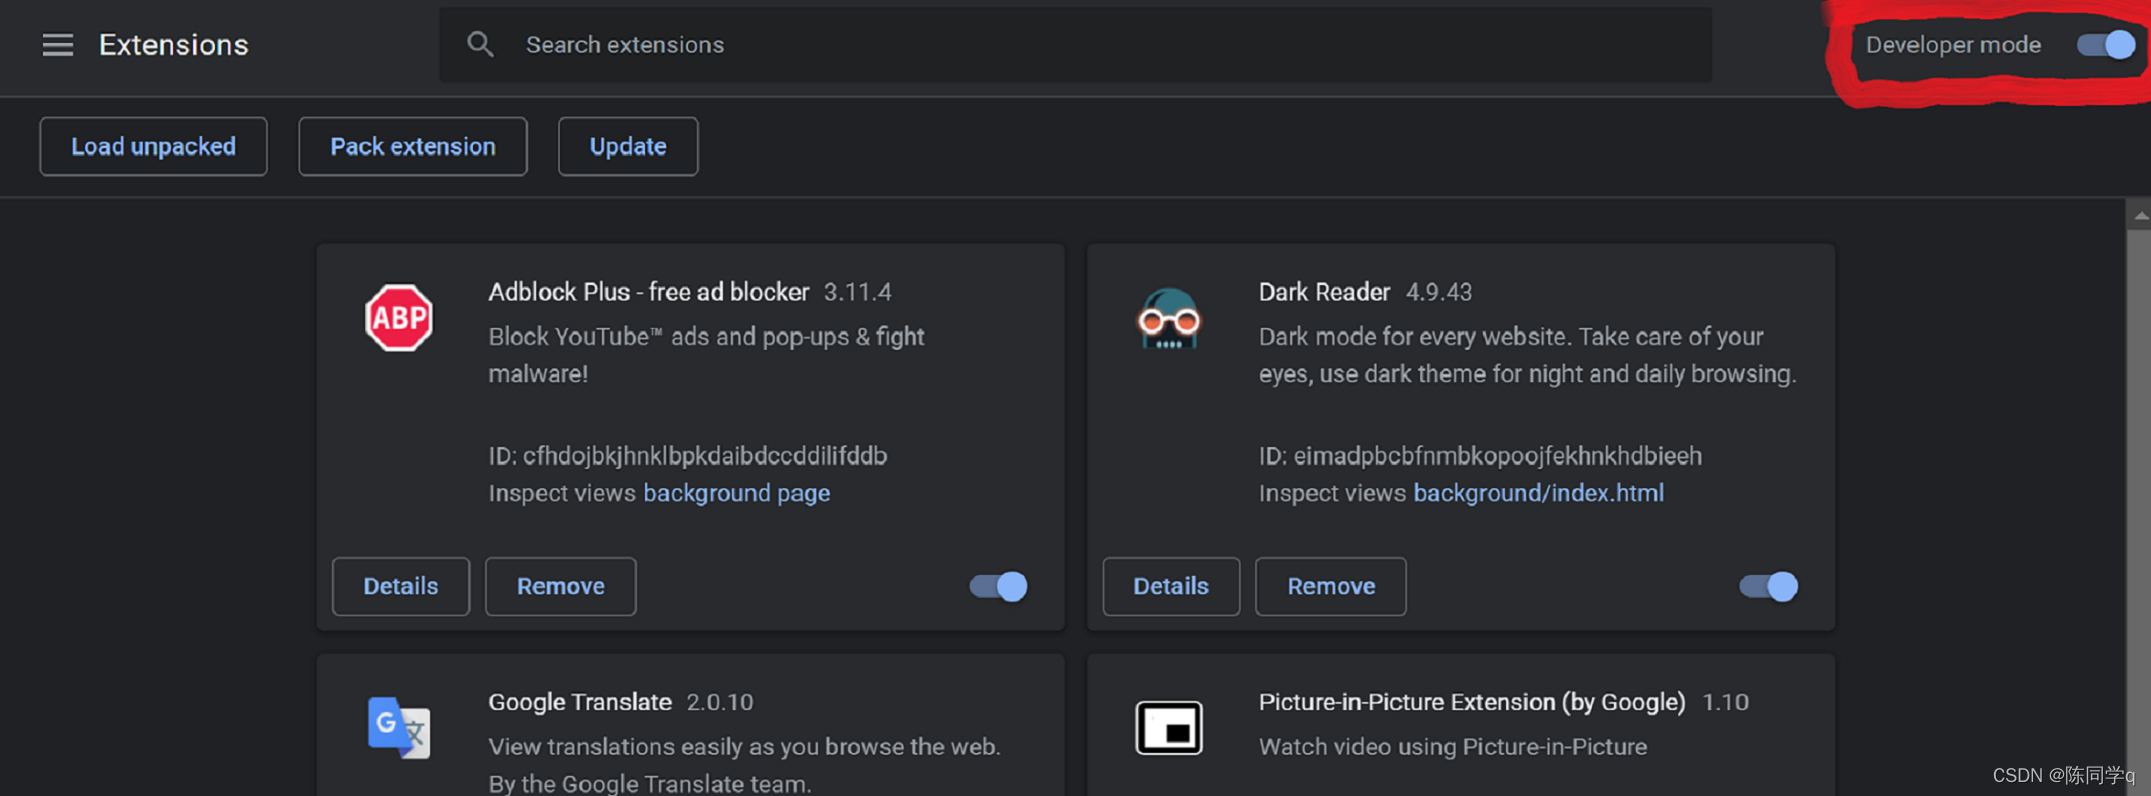Click Pack extension button
Screen dimensions: 2151x796
click(x=412, y=146)
